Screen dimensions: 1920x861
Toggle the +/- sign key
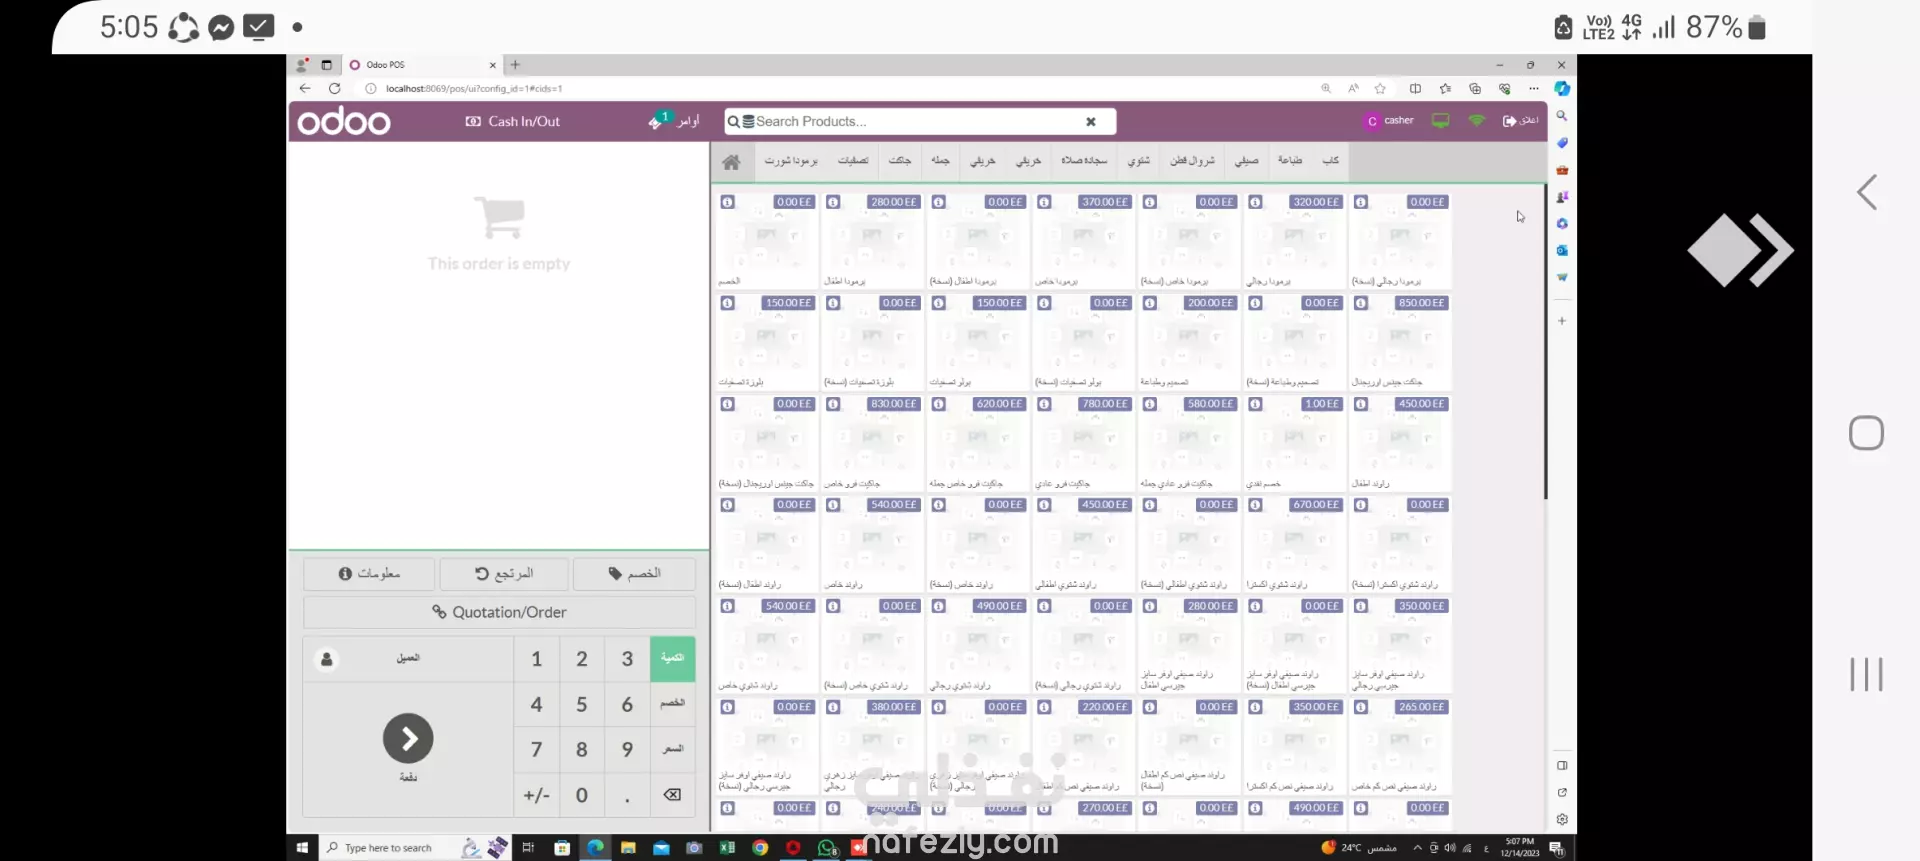pos(536,795)
